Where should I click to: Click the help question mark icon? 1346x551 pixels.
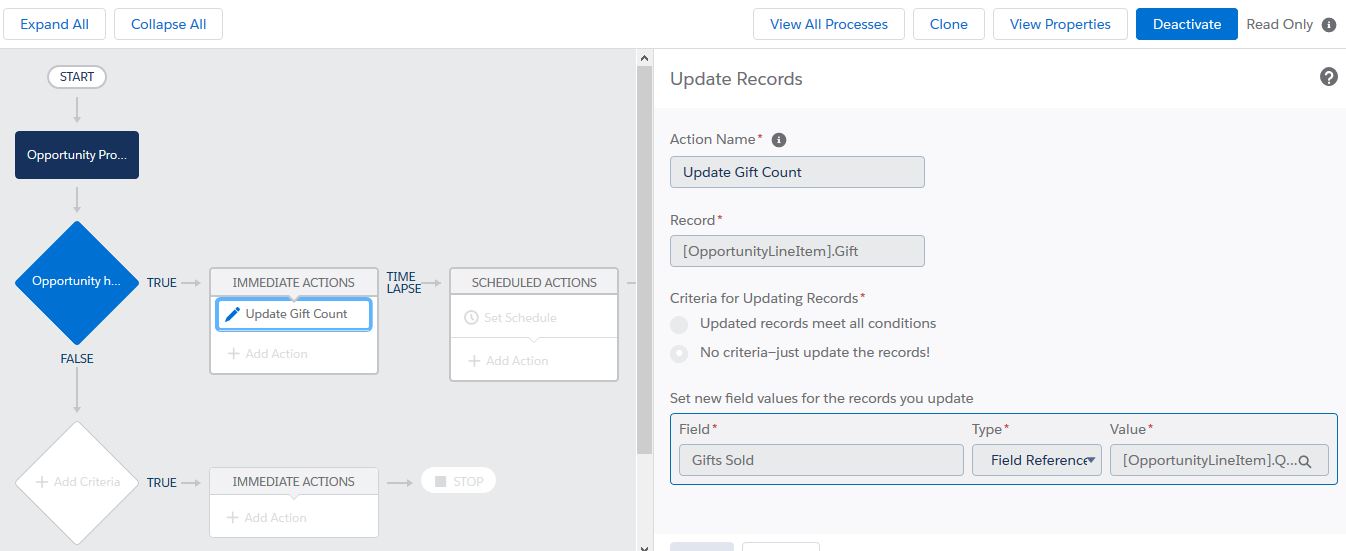(x=1328, y=77)
